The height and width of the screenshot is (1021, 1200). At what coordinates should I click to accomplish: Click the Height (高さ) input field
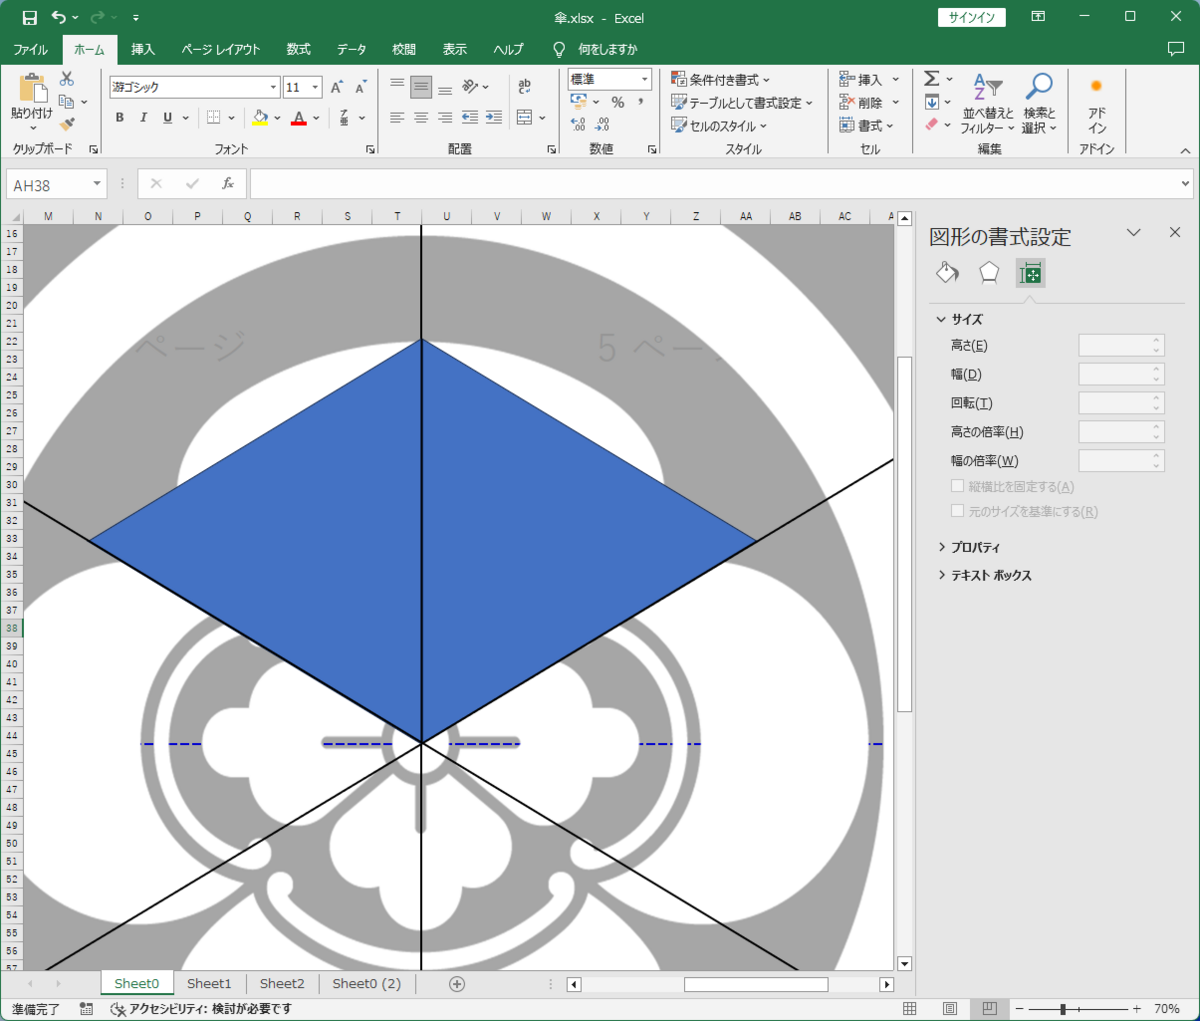click(1121, 345)
